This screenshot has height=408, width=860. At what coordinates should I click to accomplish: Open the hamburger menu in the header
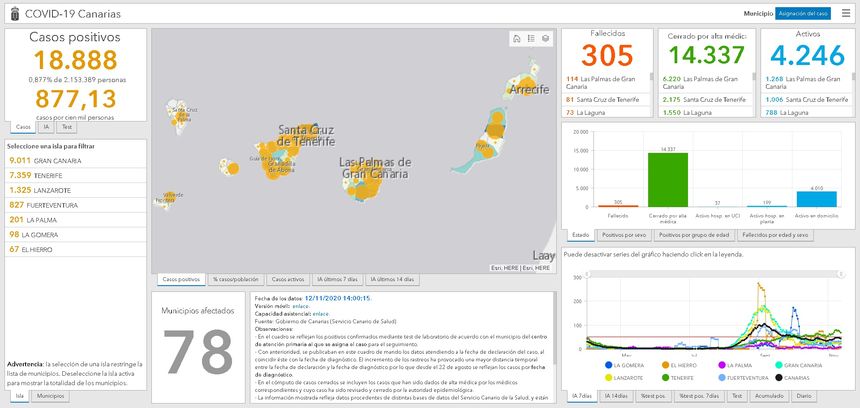click(x=846, y=13)
